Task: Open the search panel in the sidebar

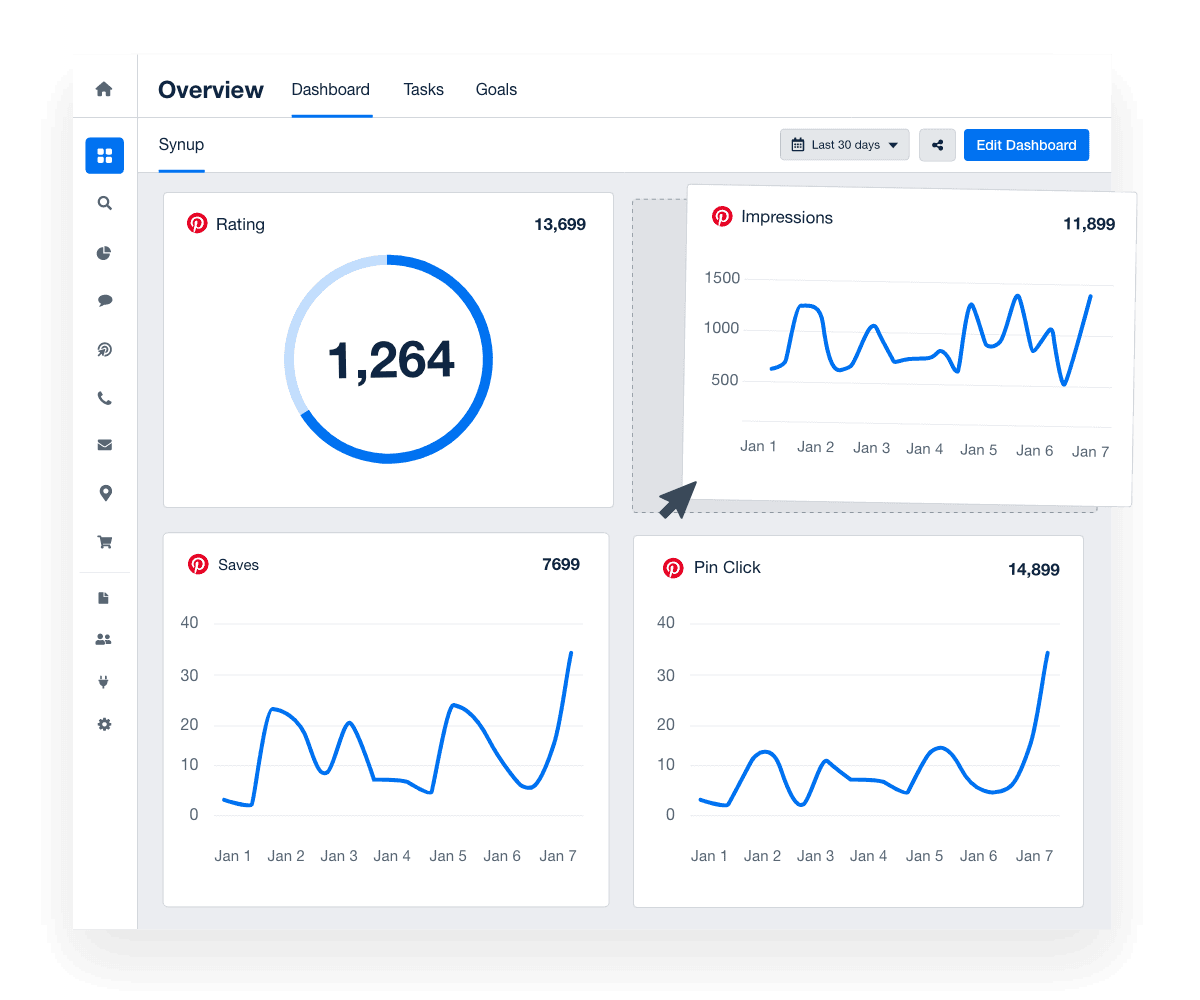Action: pyautogui.click(x=104, y=203)
